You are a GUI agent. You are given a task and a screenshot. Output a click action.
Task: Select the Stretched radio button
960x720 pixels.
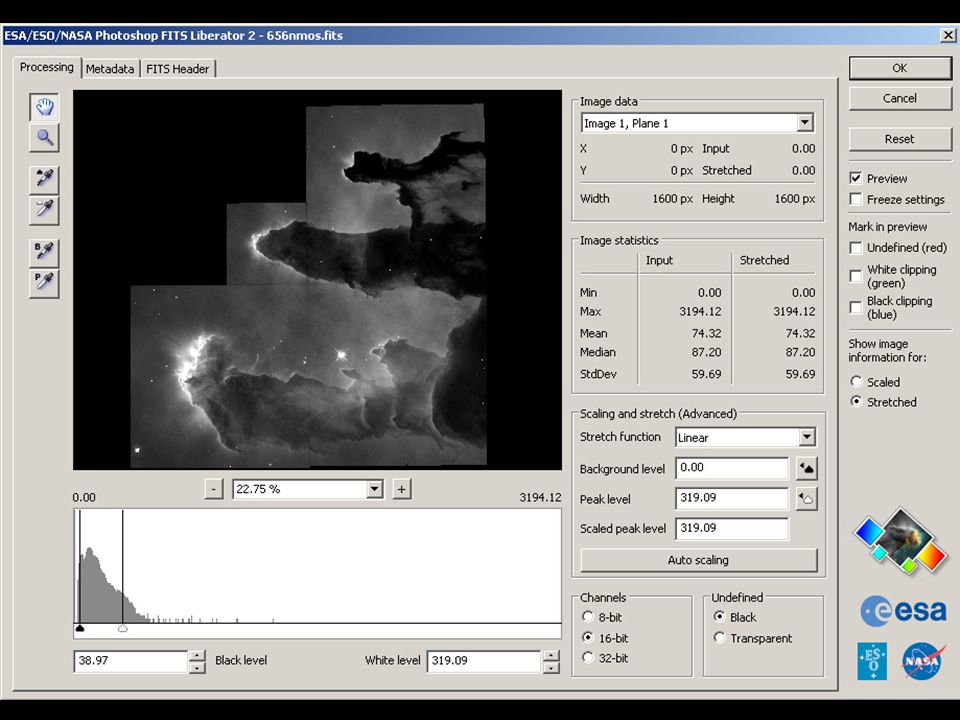857,402
